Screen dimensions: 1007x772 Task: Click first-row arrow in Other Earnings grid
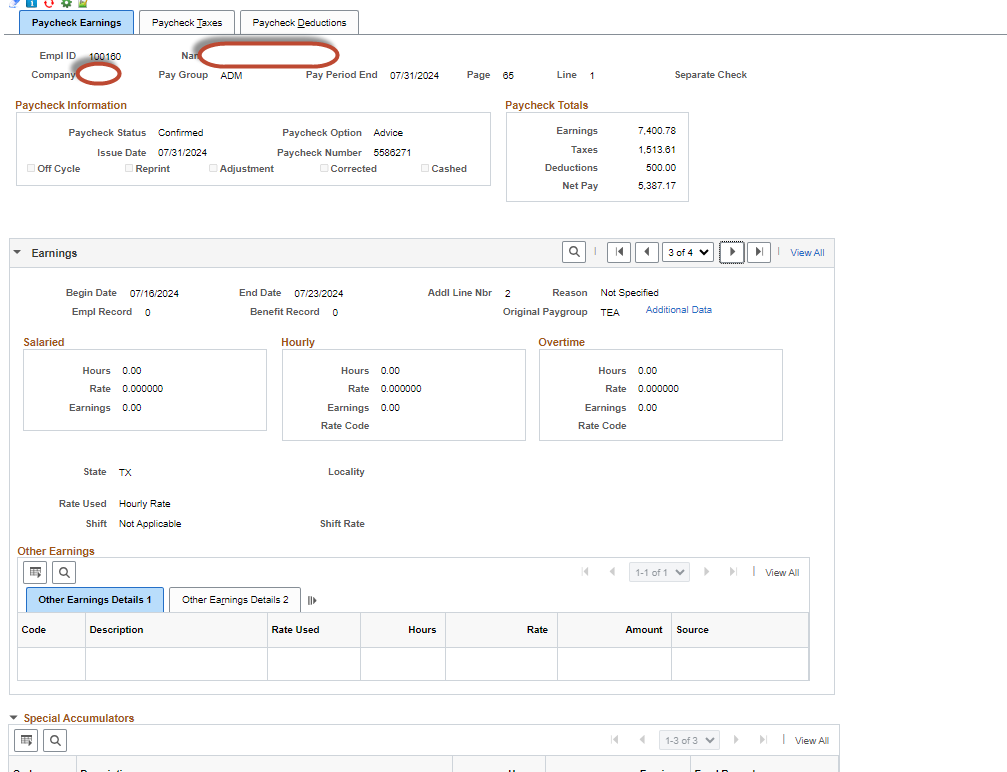pos(585,572)
